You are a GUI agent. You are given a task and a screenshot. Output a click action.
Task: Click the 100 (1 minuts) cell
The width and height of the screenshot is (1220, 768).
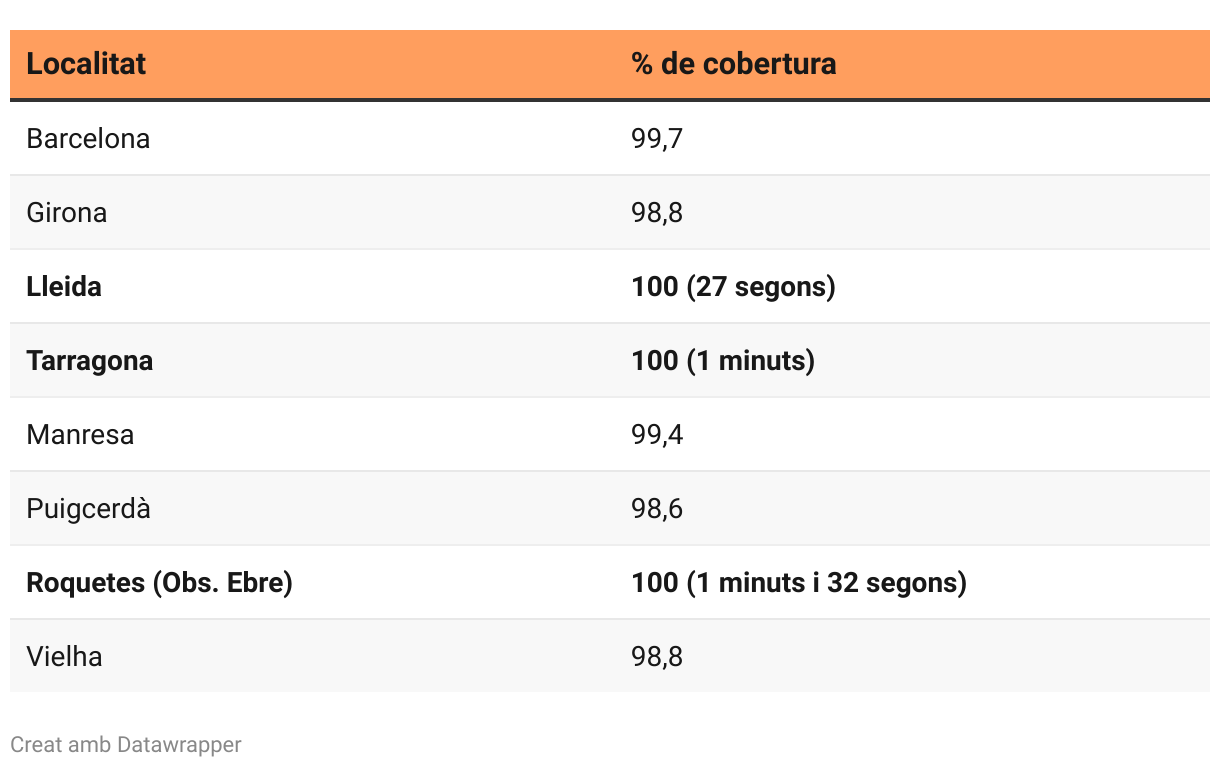point(723,360)
